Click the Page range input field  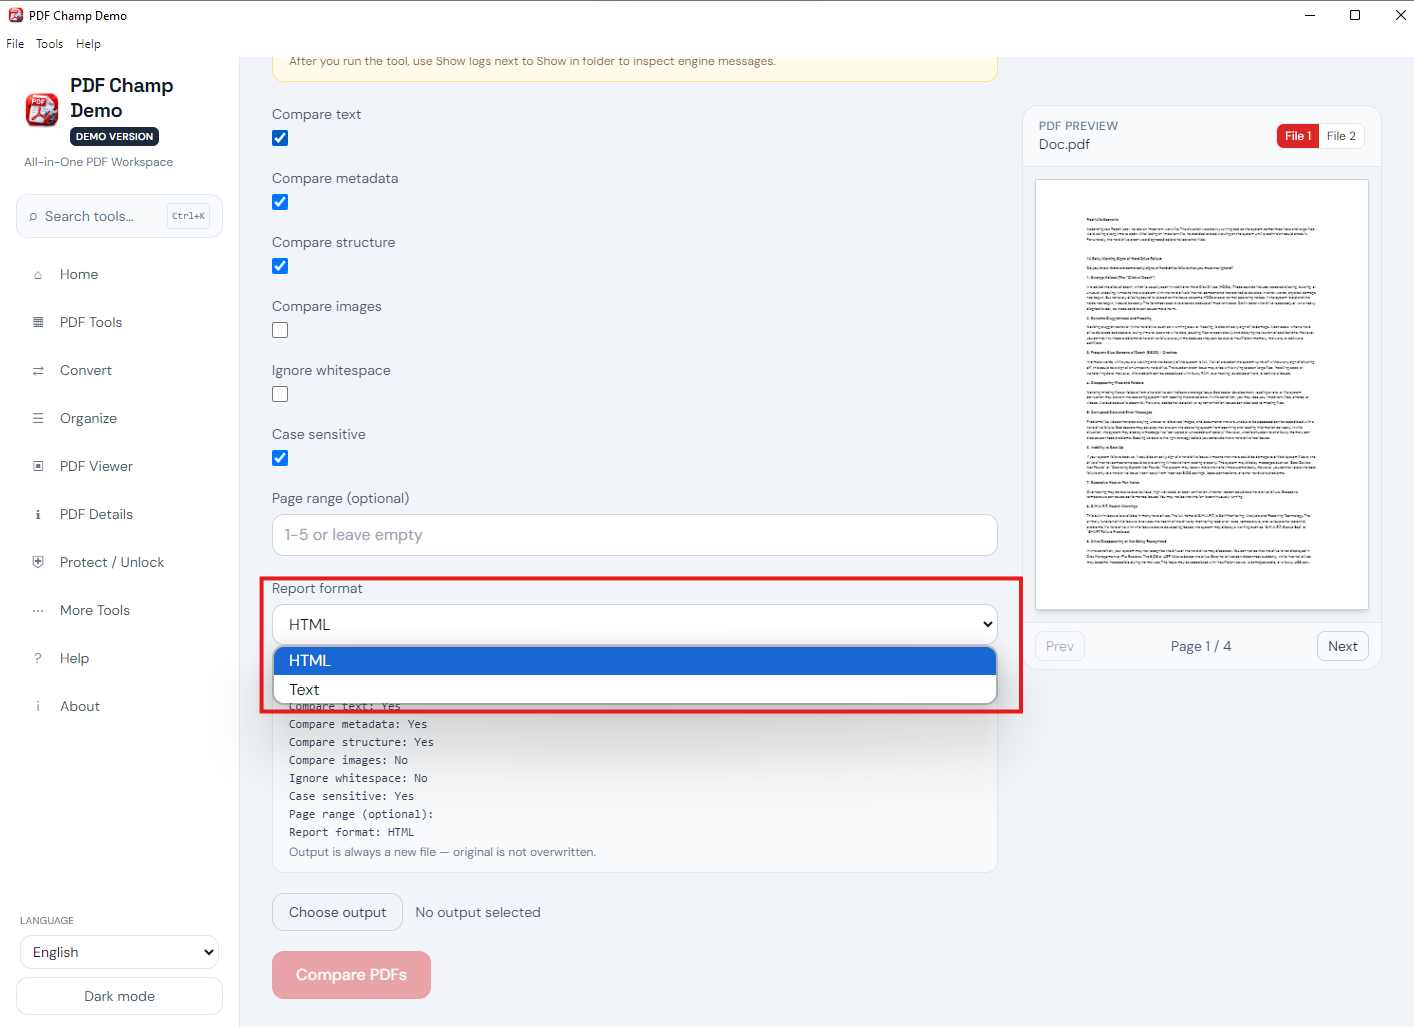[635, 535]
